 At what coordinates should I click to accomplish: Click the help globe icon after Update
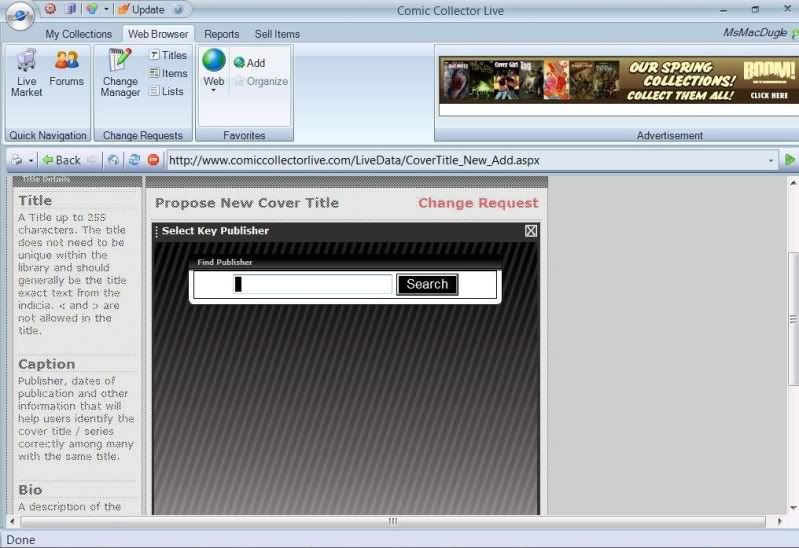click(x=178, y=9)
